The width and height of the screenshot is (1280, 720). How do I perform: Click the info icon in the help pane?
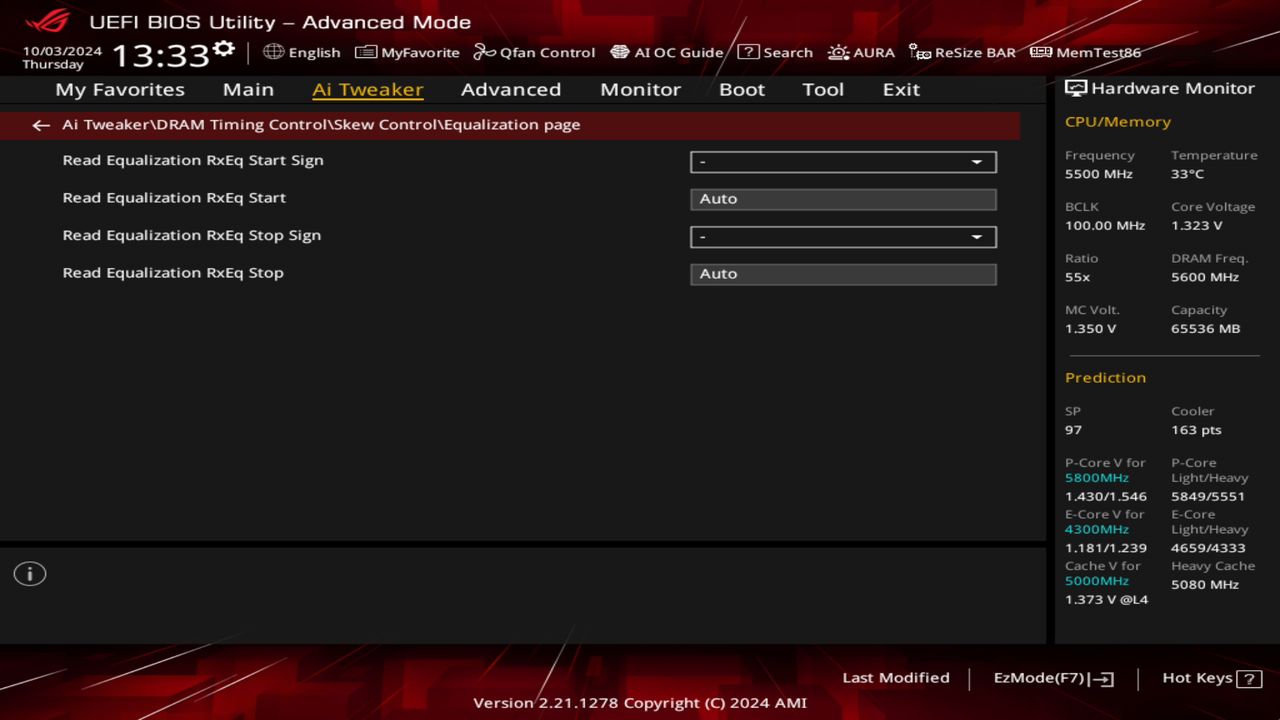coord(30,574)
